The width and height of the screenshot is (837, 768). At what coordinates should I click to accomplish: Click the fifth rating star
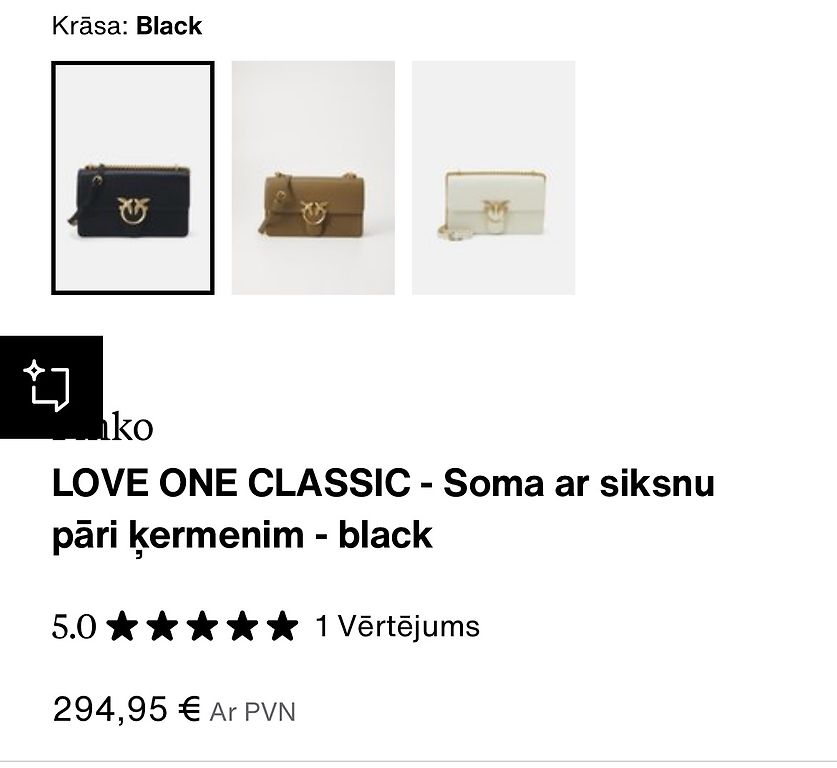[x=282, y=626]
